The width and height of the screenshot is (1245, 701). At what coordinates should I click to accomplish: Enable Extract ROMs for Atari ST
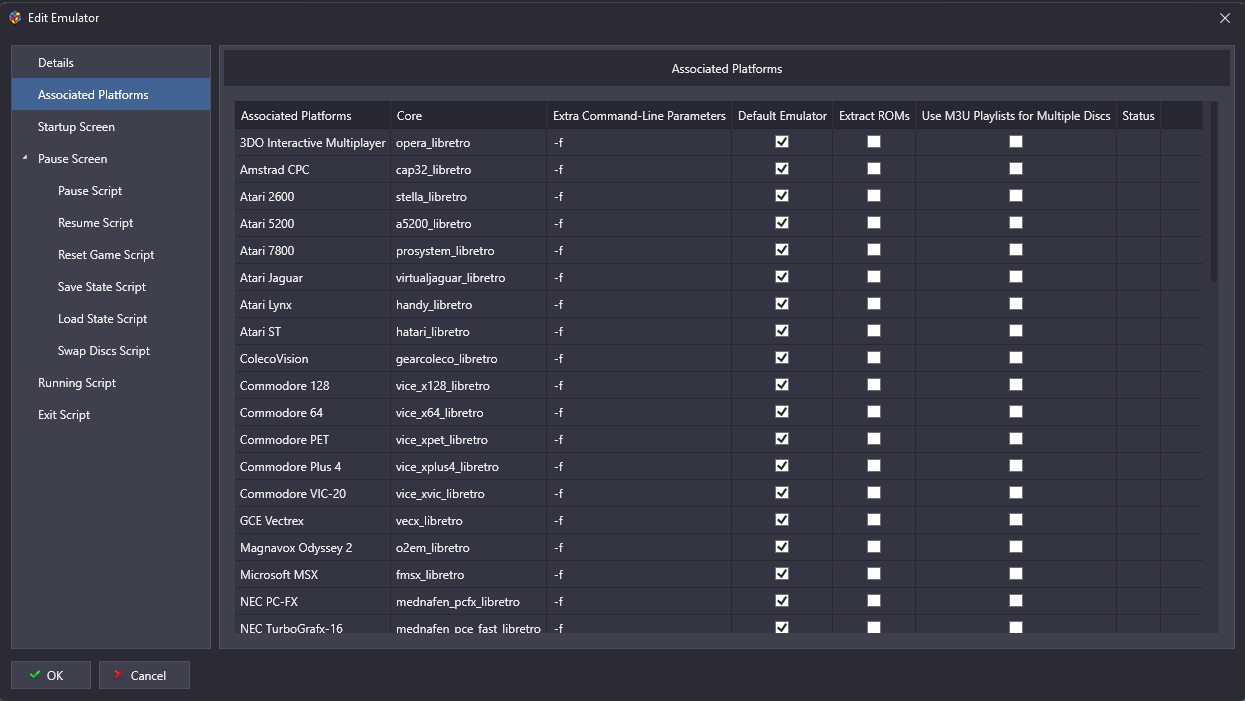[x=874, y=331]
